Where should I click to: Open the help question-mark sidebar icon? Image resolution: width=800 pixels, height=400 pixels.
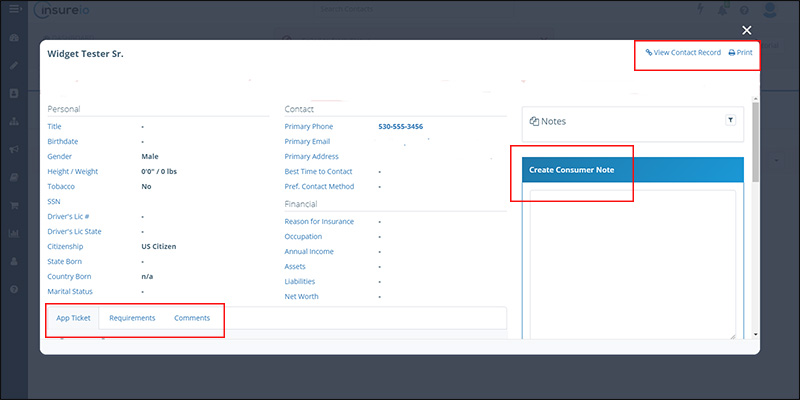click(x=14, y=289)
